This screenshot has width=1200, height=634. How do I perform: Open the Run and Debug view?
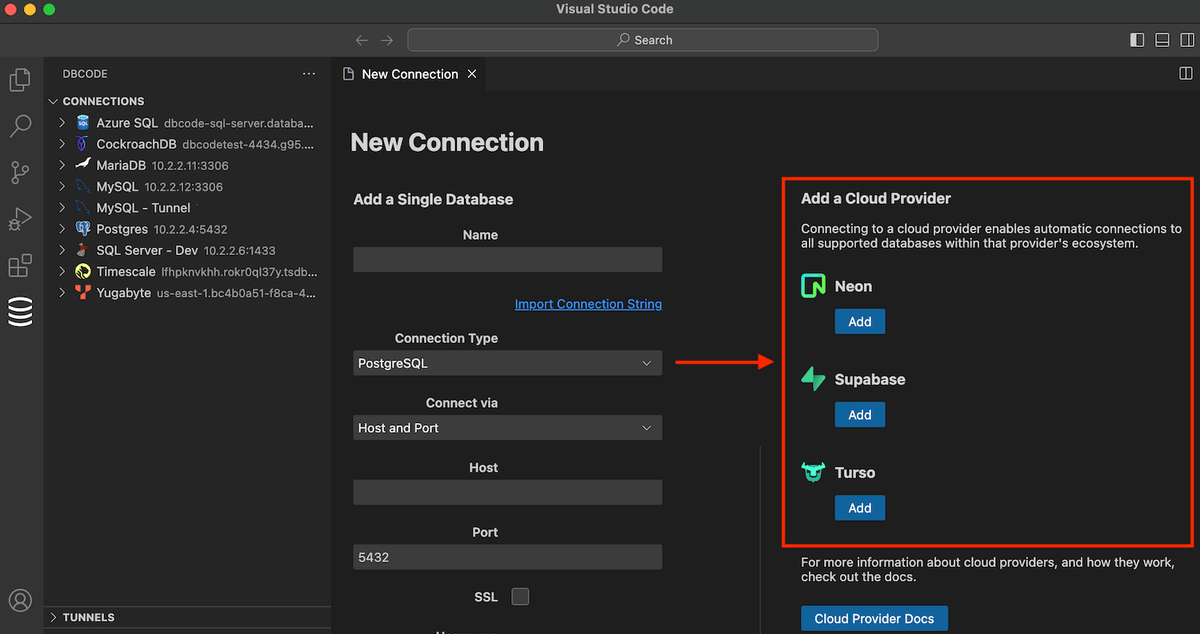tap(20, 219)
